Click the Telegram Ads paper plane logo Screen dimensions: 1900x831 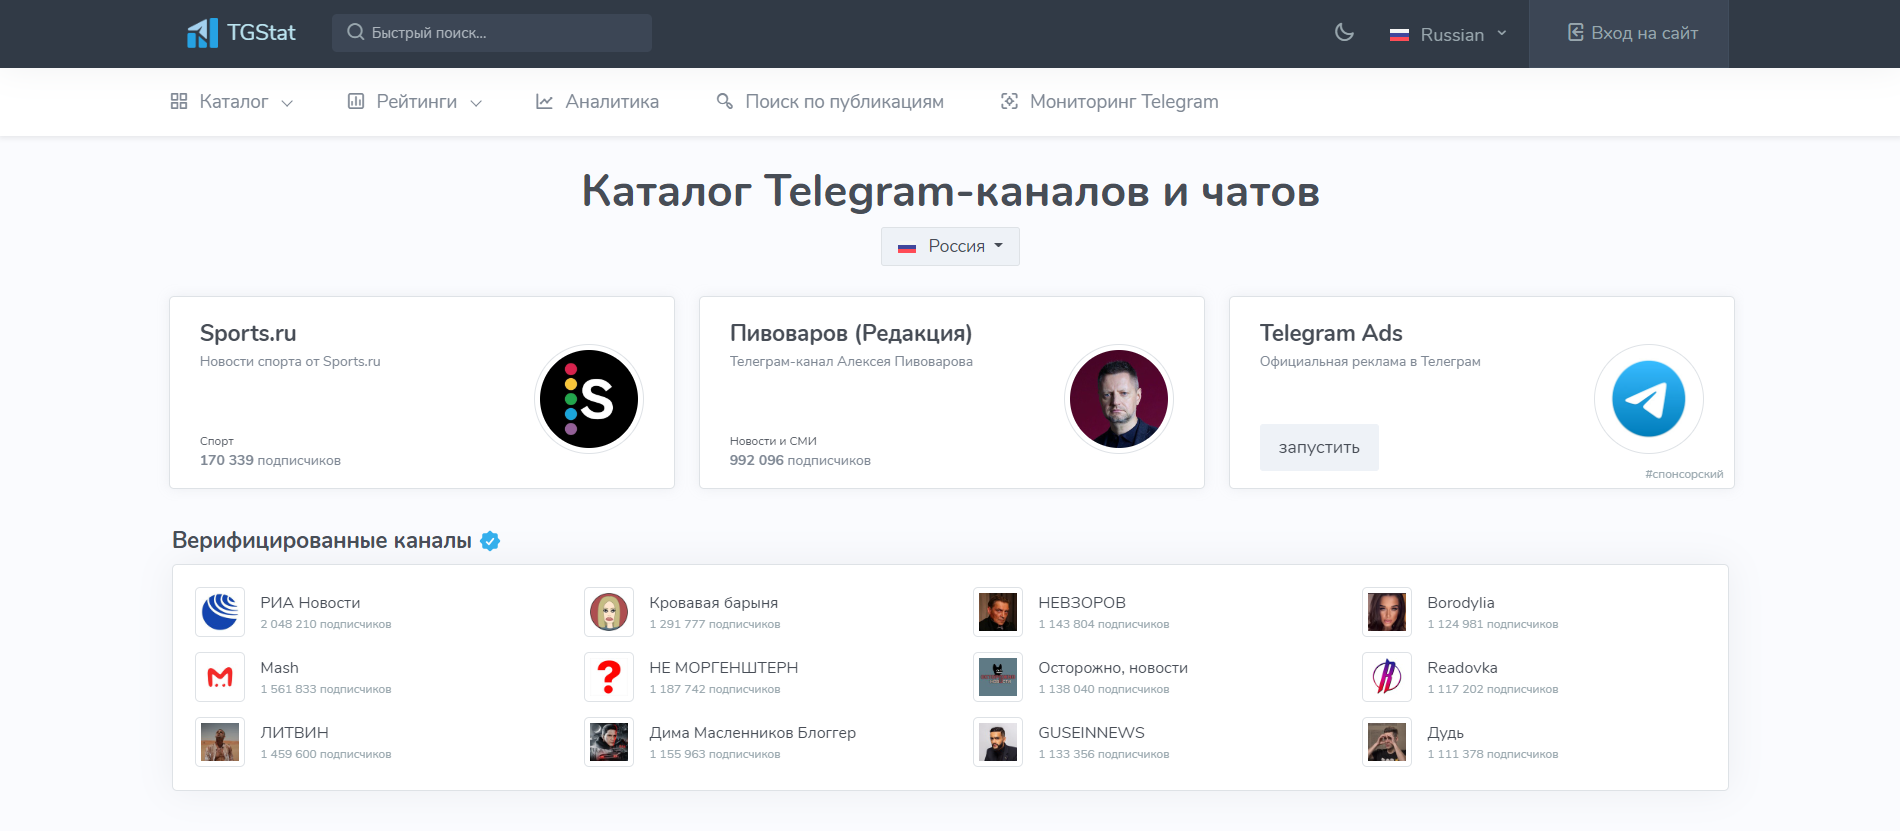tap(1649, 399)
